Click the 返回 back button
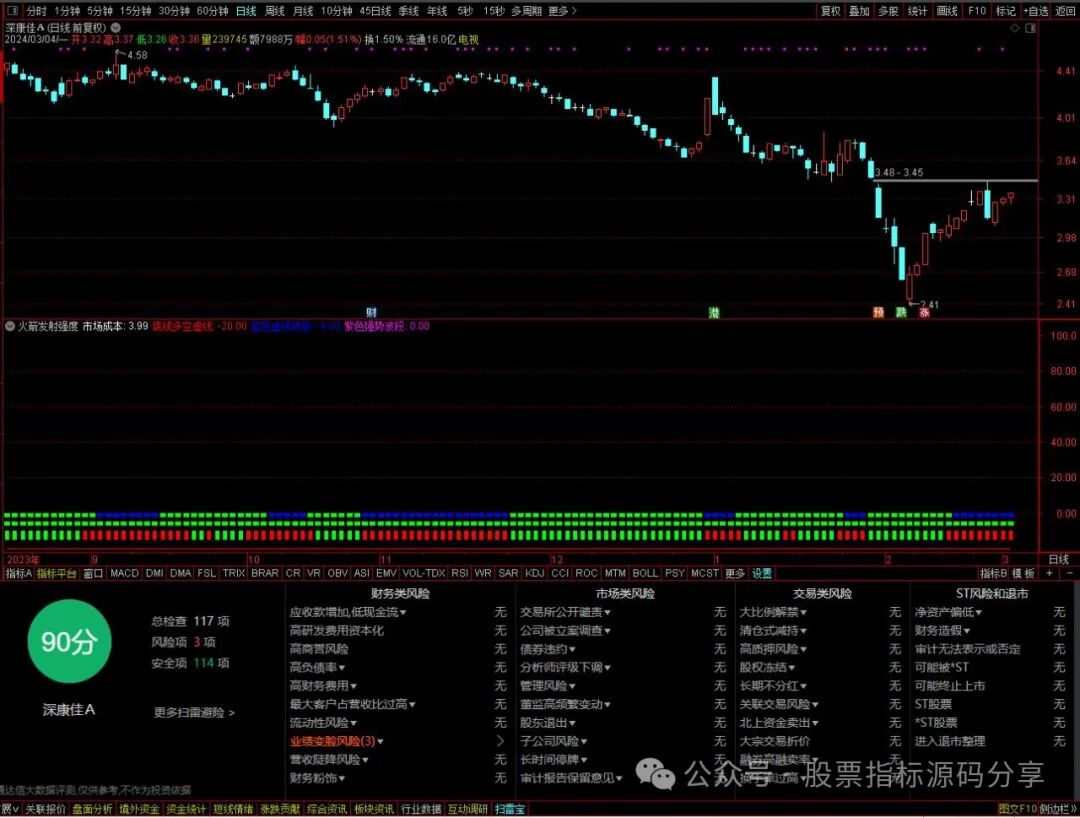1080x818 pixels. point(1066,11)
